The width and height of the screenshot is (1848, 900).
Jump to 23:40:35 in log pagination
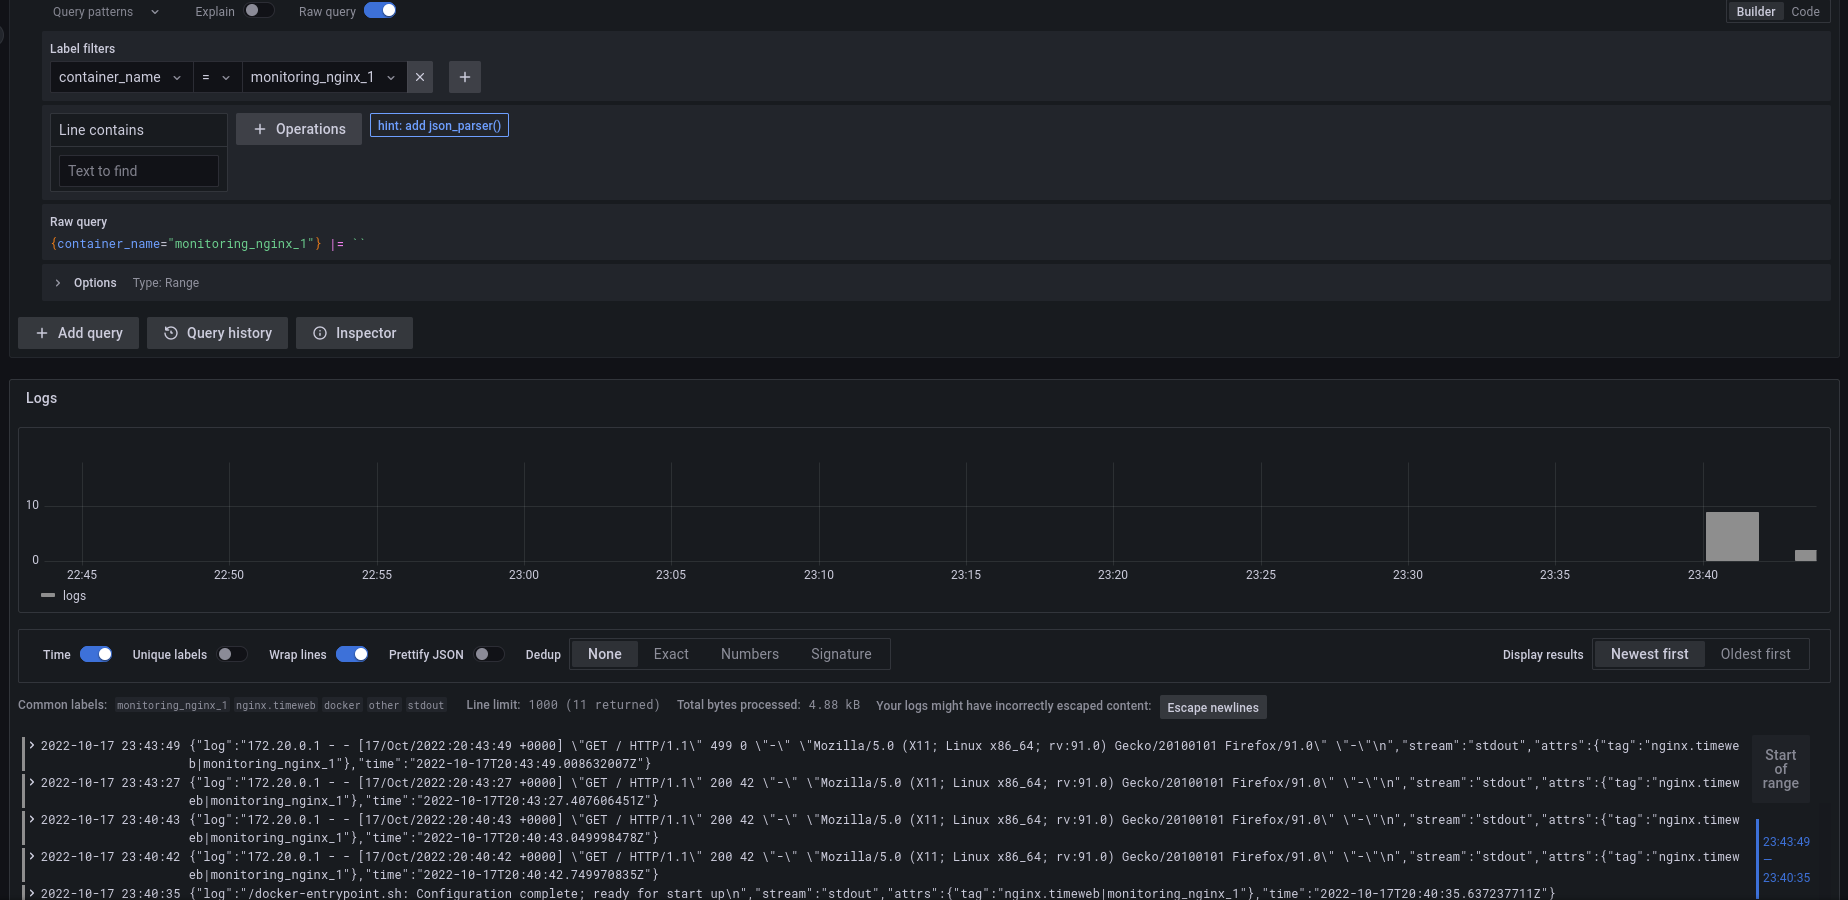1786,878
